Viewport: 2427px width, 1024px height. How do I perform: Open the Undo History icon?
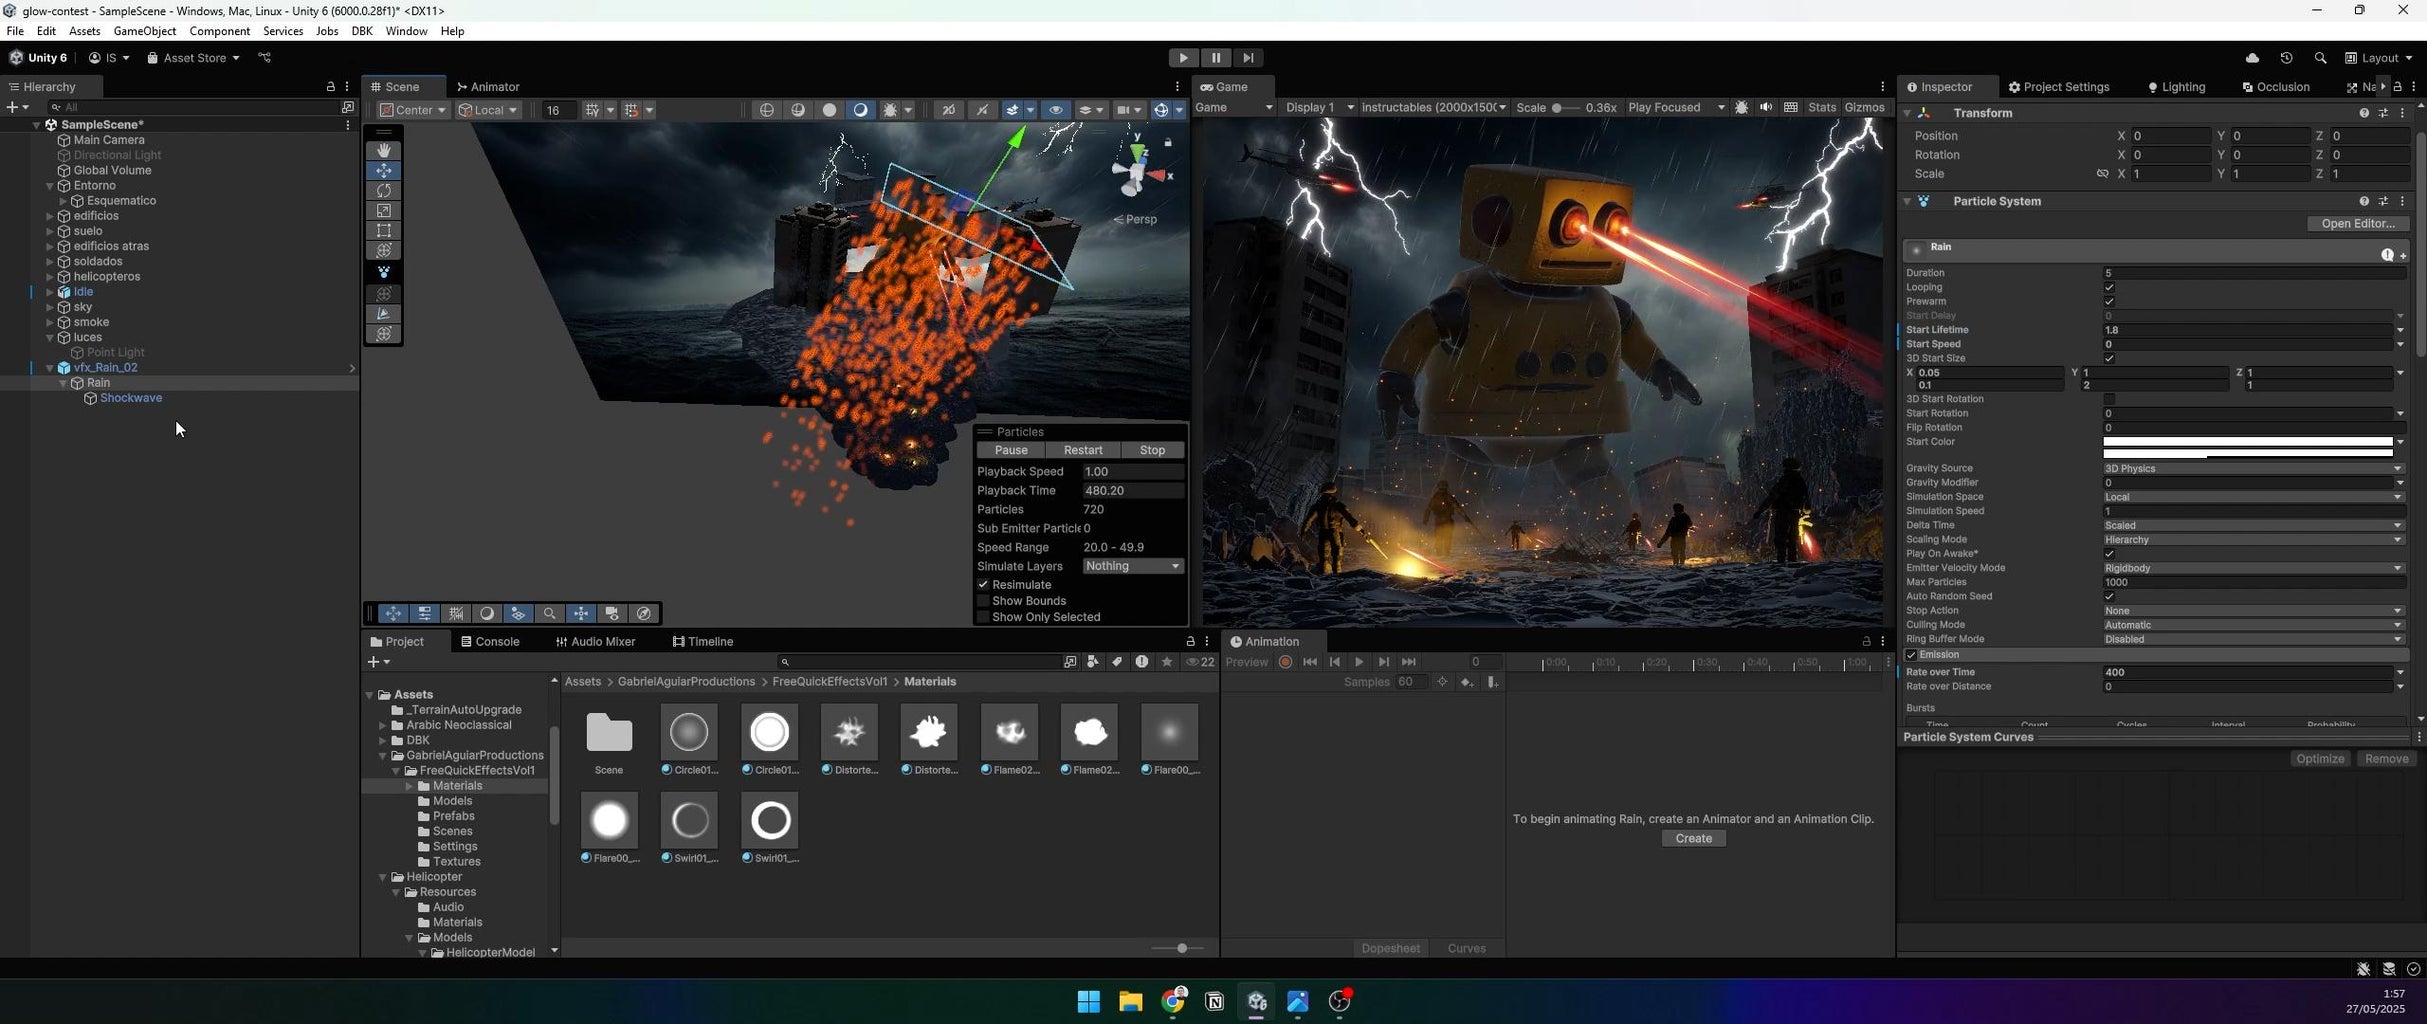pyautogui.click(x=2286, y=58)
